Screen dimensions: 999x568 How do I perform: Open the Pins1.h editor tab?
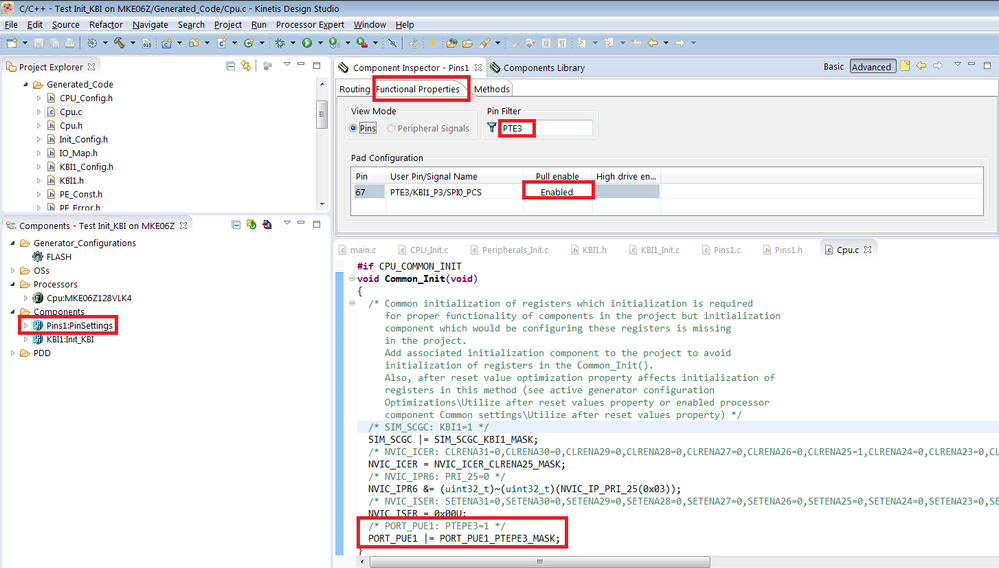click(782, 250)
